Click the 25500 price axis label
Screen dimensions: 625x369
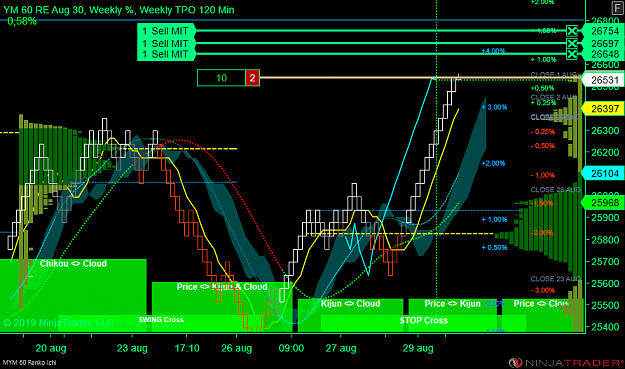605,305
